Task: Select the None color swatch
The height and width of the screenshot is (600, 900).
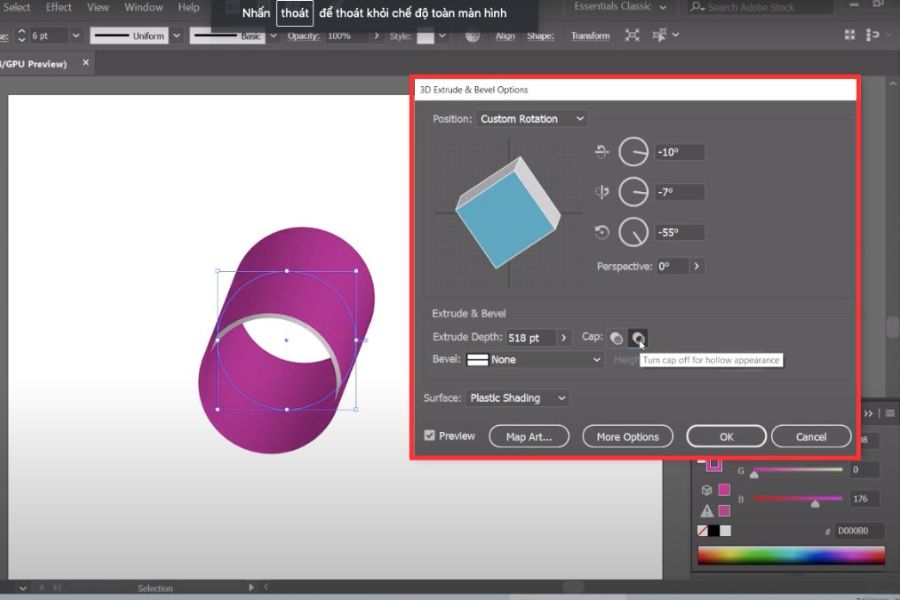Action: pos(703,531)
